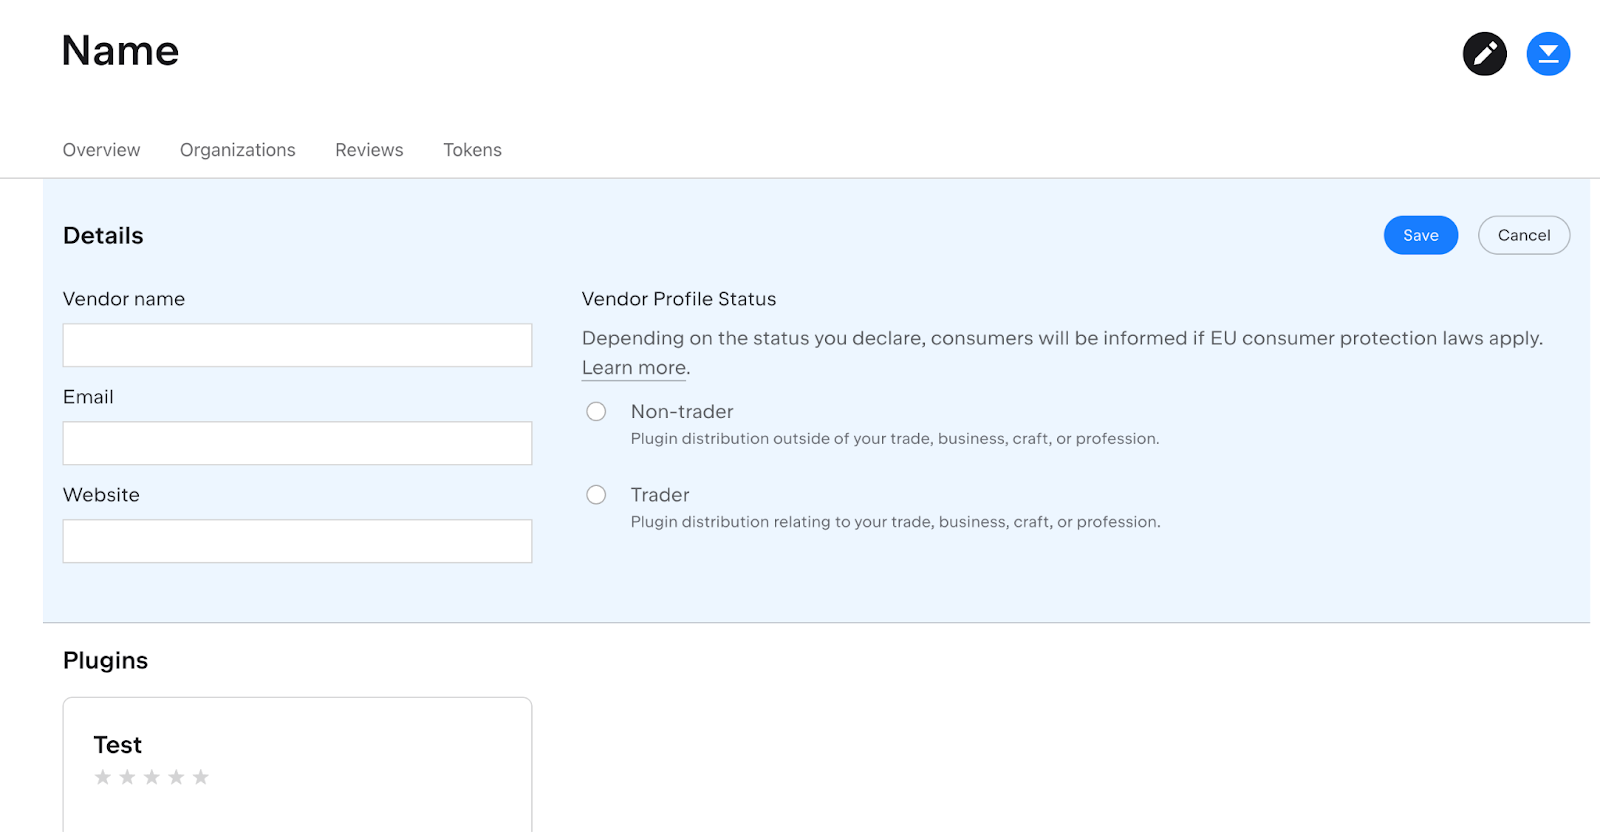Follow the Learn more link
This screenshot has height=833, width=1600.
[x=634, y=368]
